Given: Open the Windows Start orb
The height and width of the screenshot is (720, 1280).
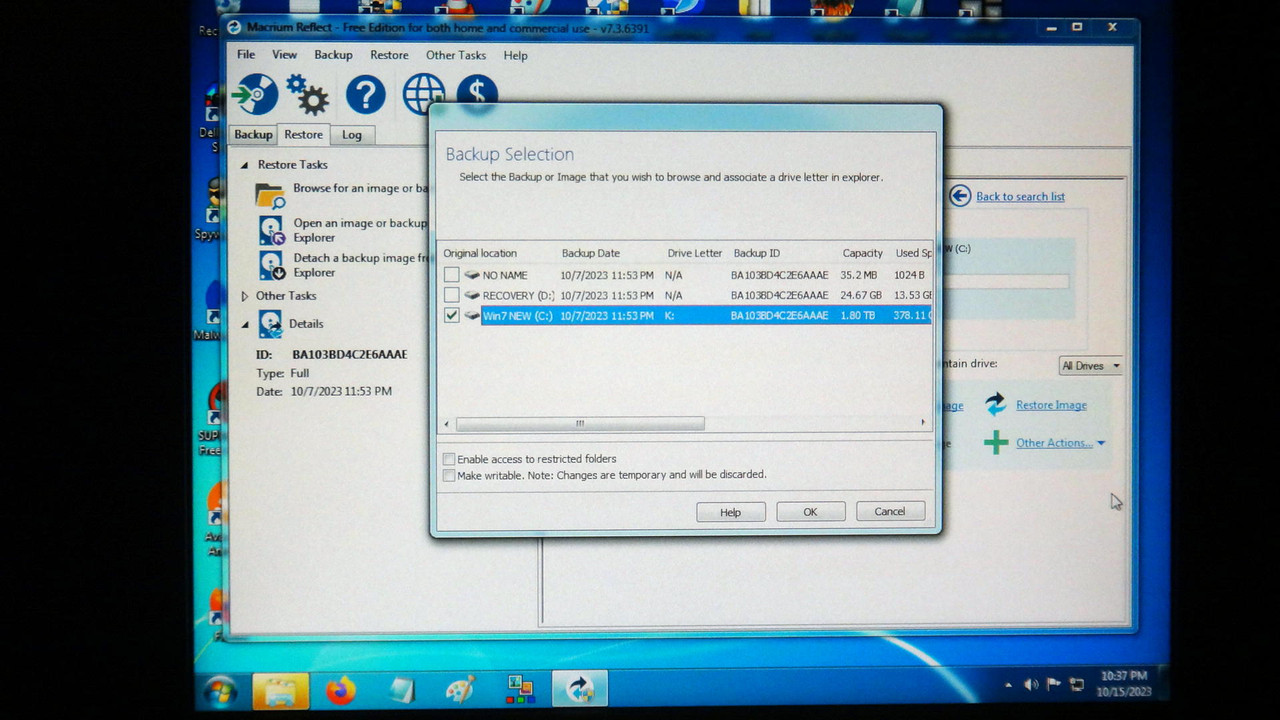Looking at the screenshot, I should tap(220, 690).
